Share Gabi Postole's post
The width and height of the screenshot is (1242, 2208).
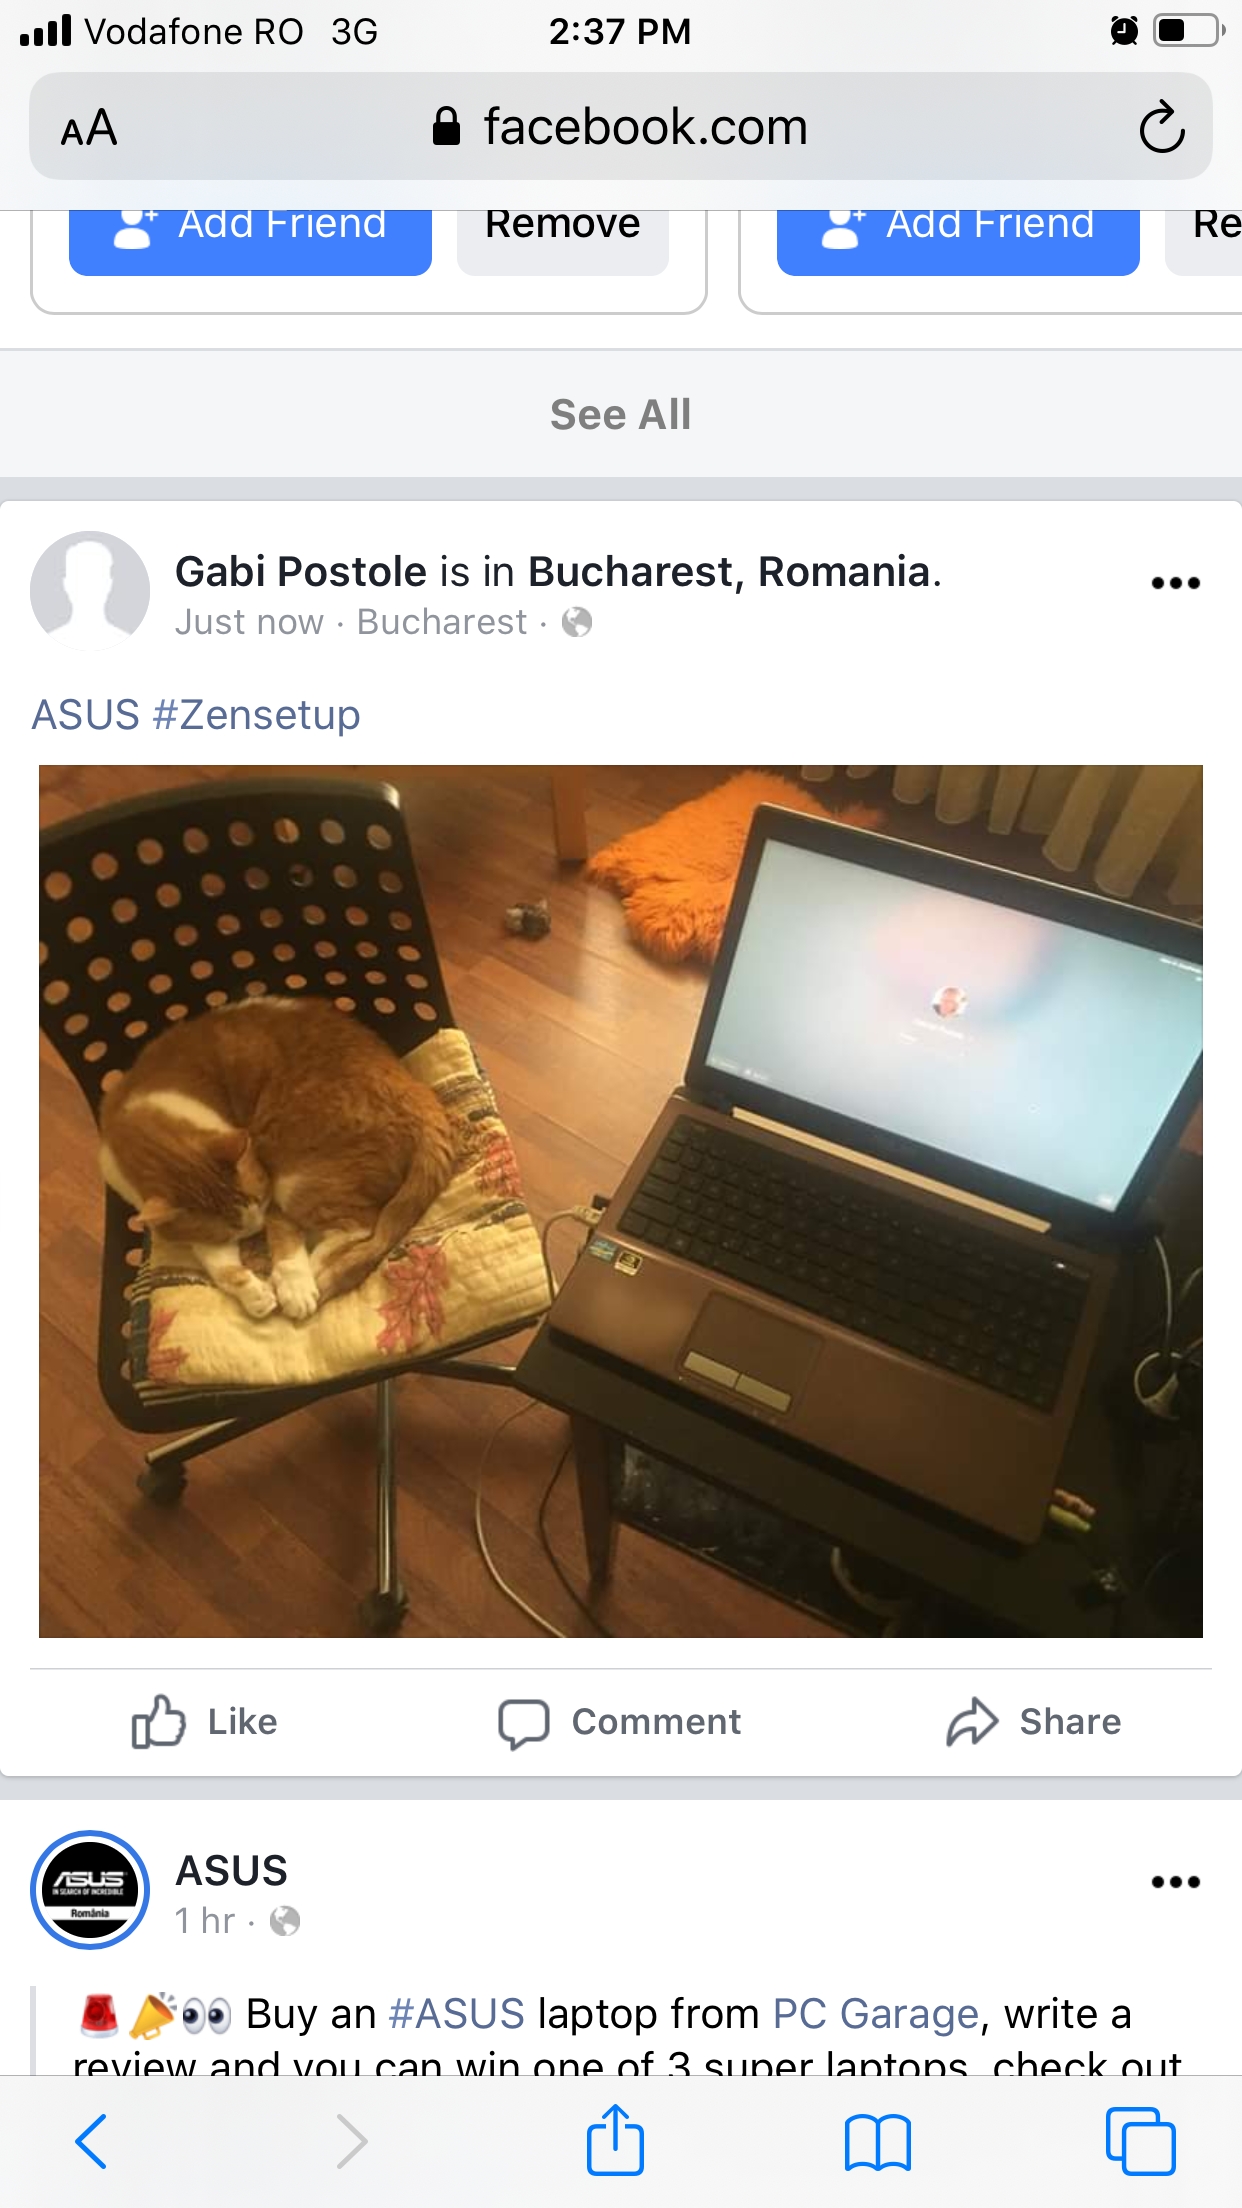[1034, 1722]
